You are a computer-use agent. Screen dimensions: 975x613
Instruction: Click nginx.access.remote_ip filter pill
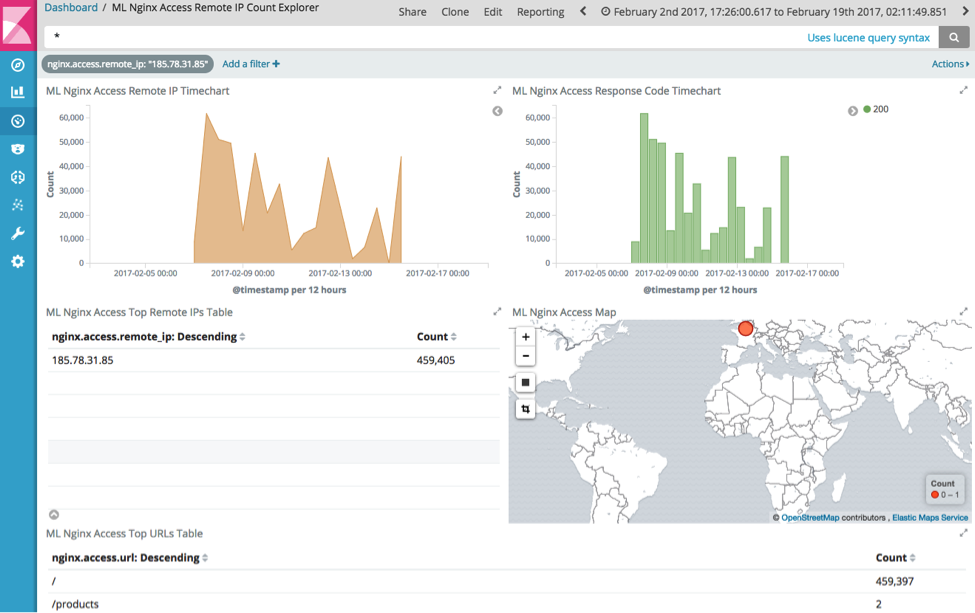pos(127,64)
